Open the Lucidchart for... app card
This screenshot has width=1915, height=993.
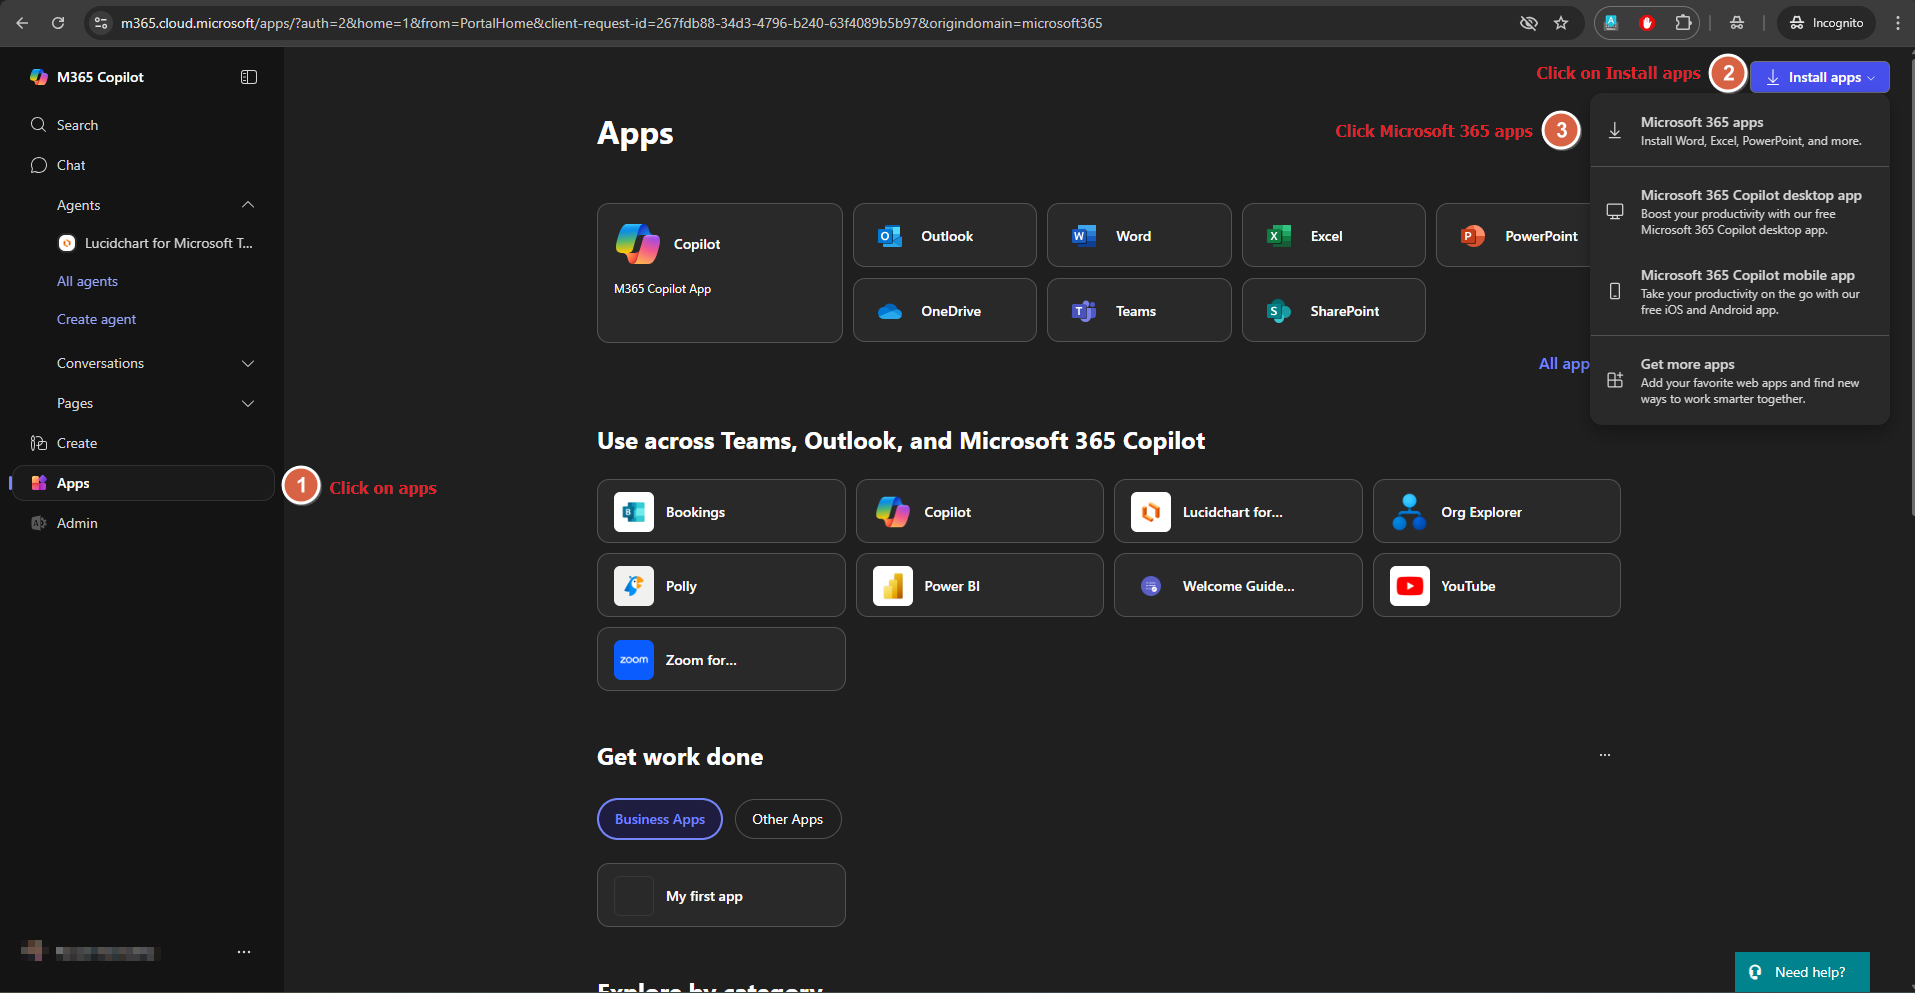point(1238,512)
